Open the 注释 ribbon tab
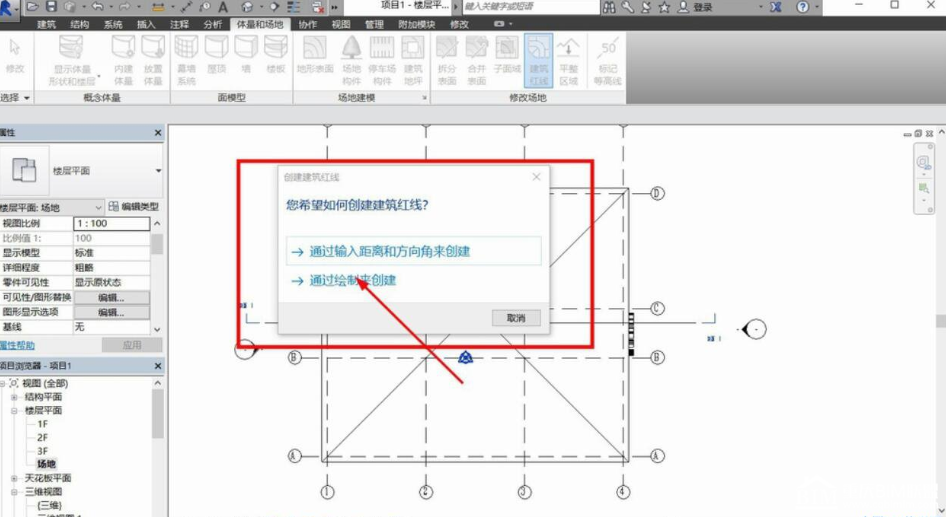Image resolution: width=946 pixels, height=517 pixels. point(179,25)
